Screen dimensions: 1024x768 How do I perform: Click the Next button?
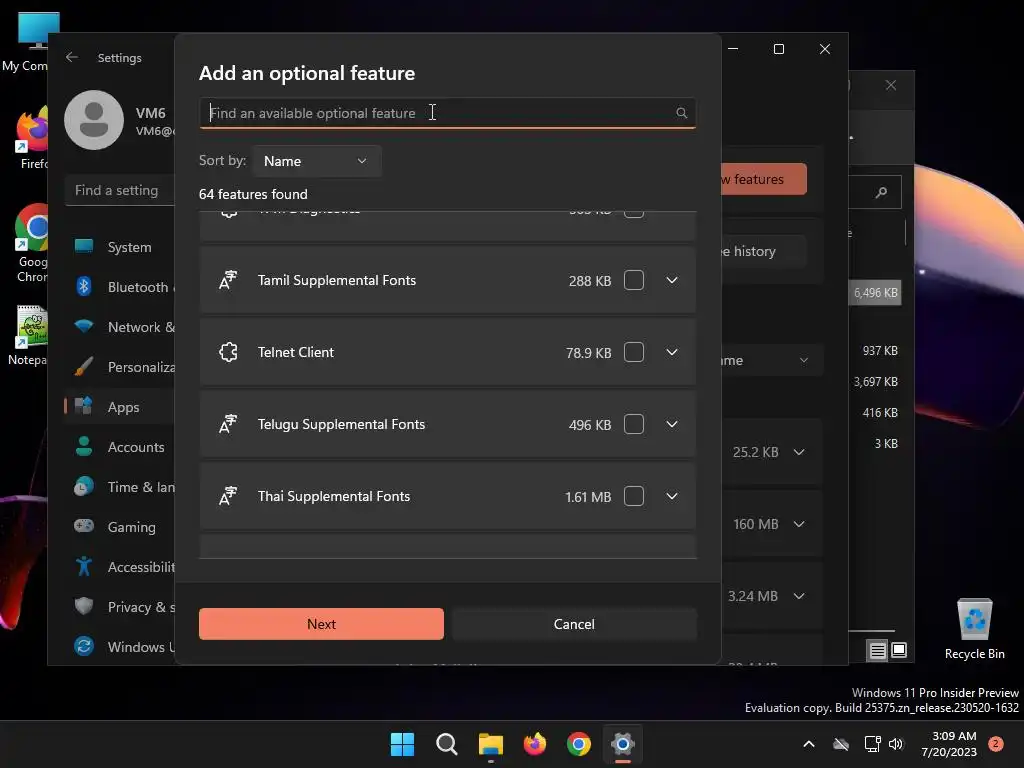tap(321, 624)
